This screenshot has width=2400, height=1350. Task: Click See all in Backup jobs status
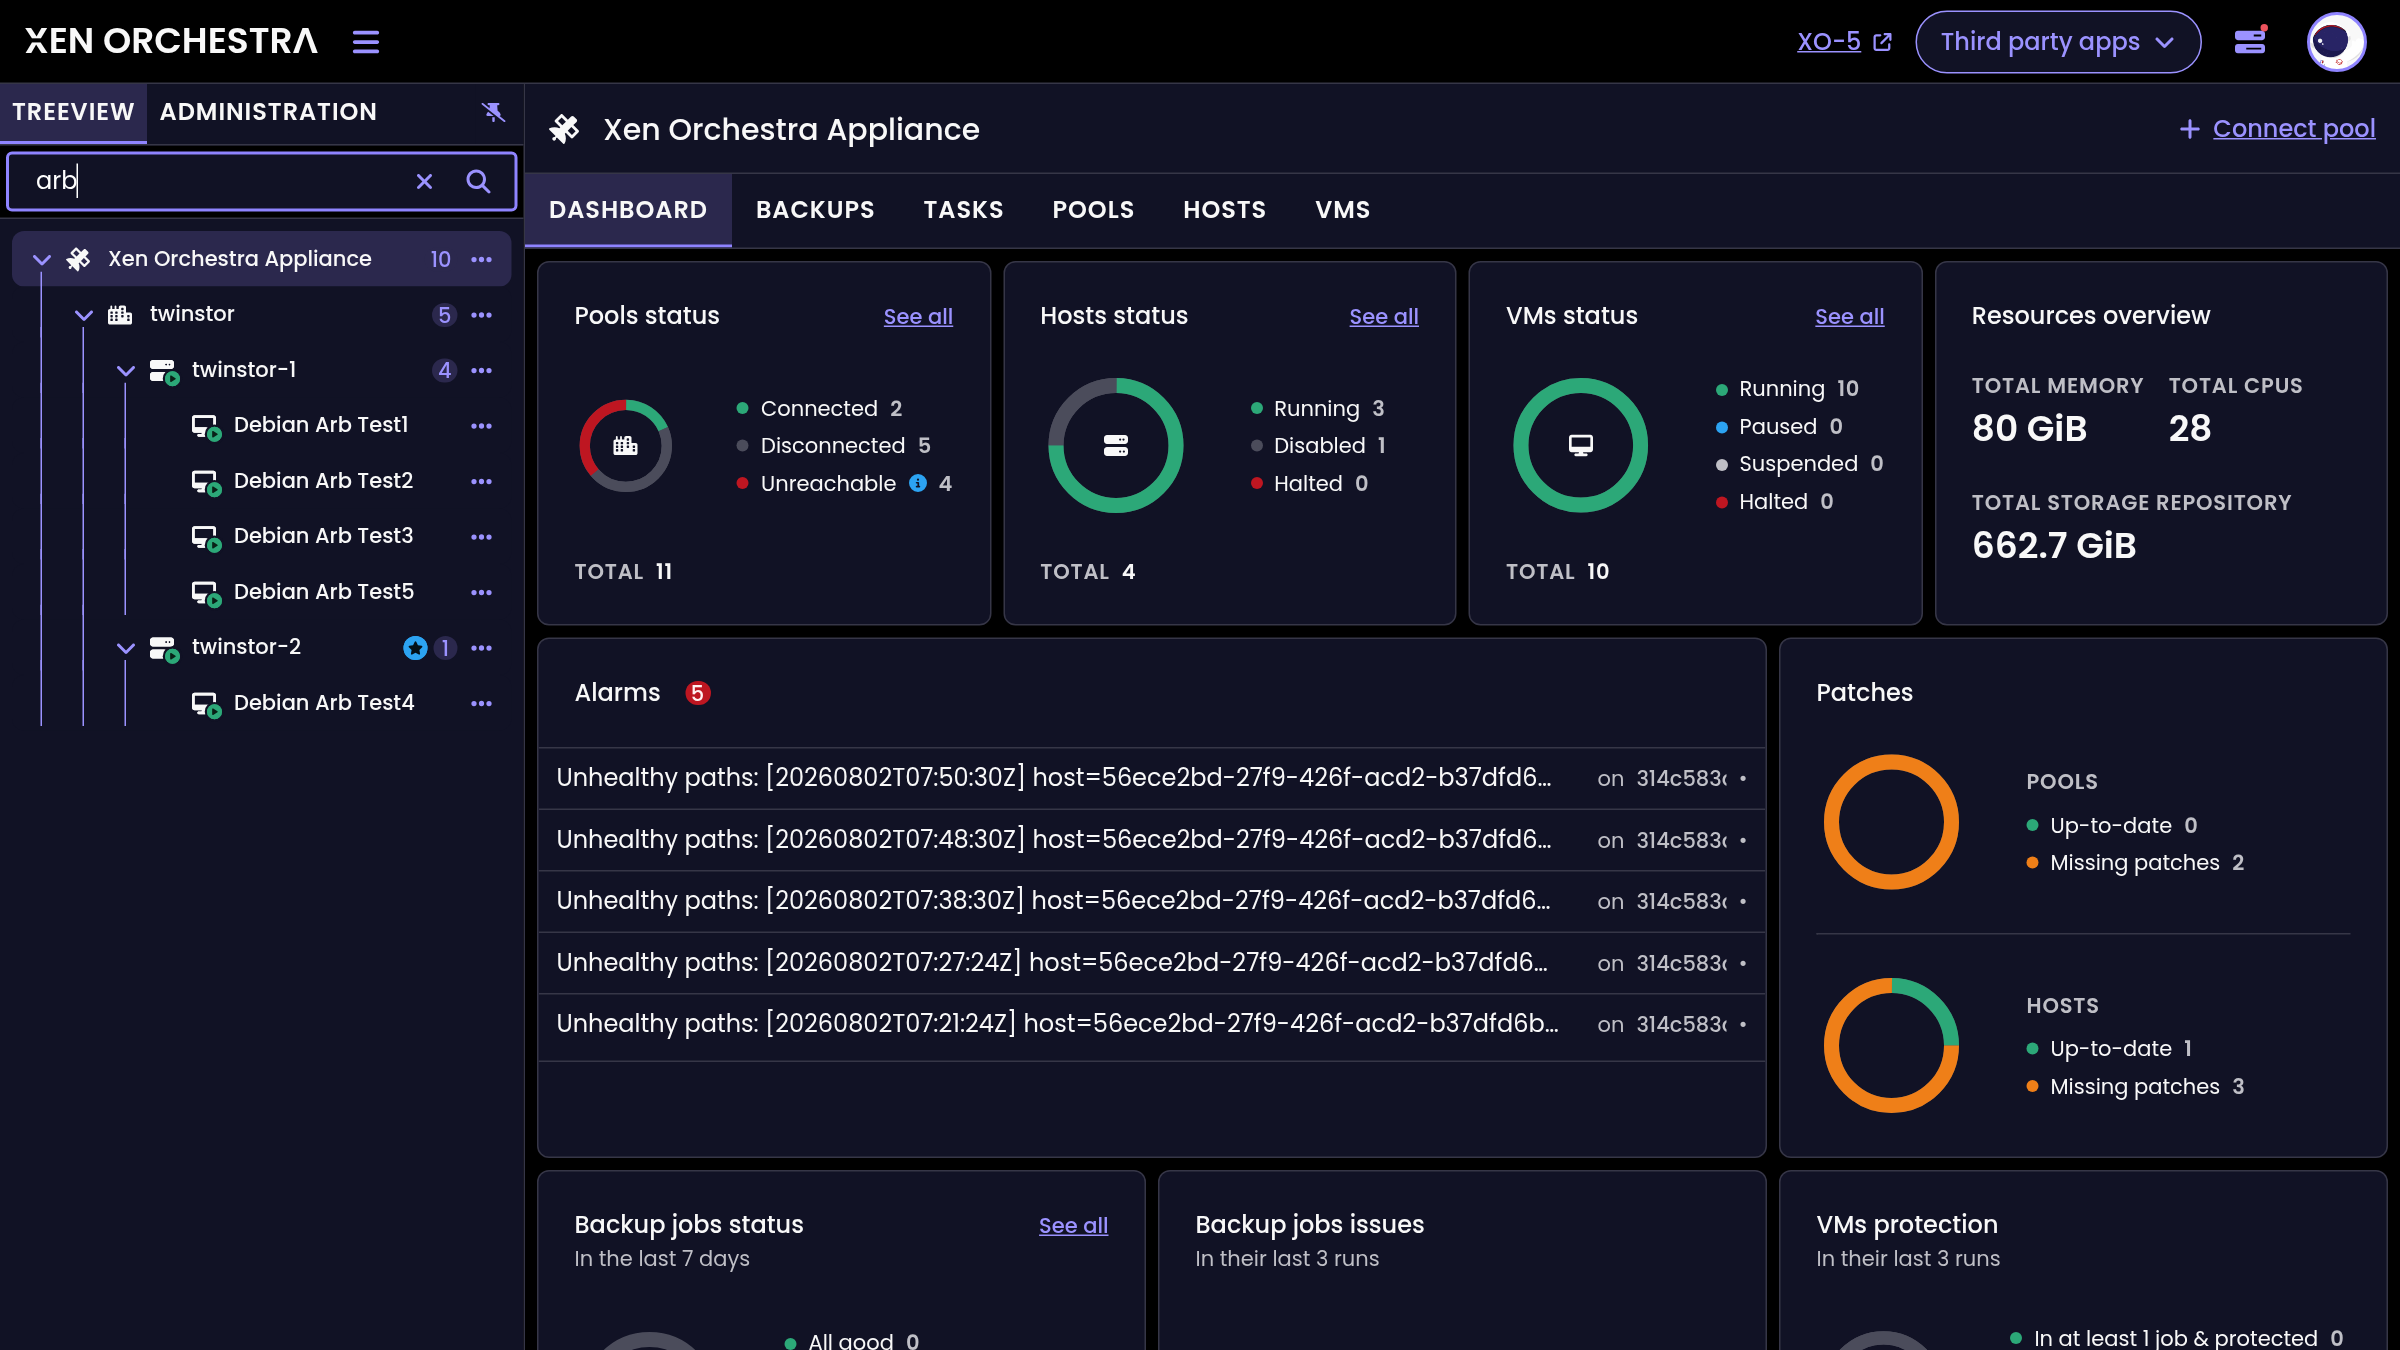coord(1073,1226)
